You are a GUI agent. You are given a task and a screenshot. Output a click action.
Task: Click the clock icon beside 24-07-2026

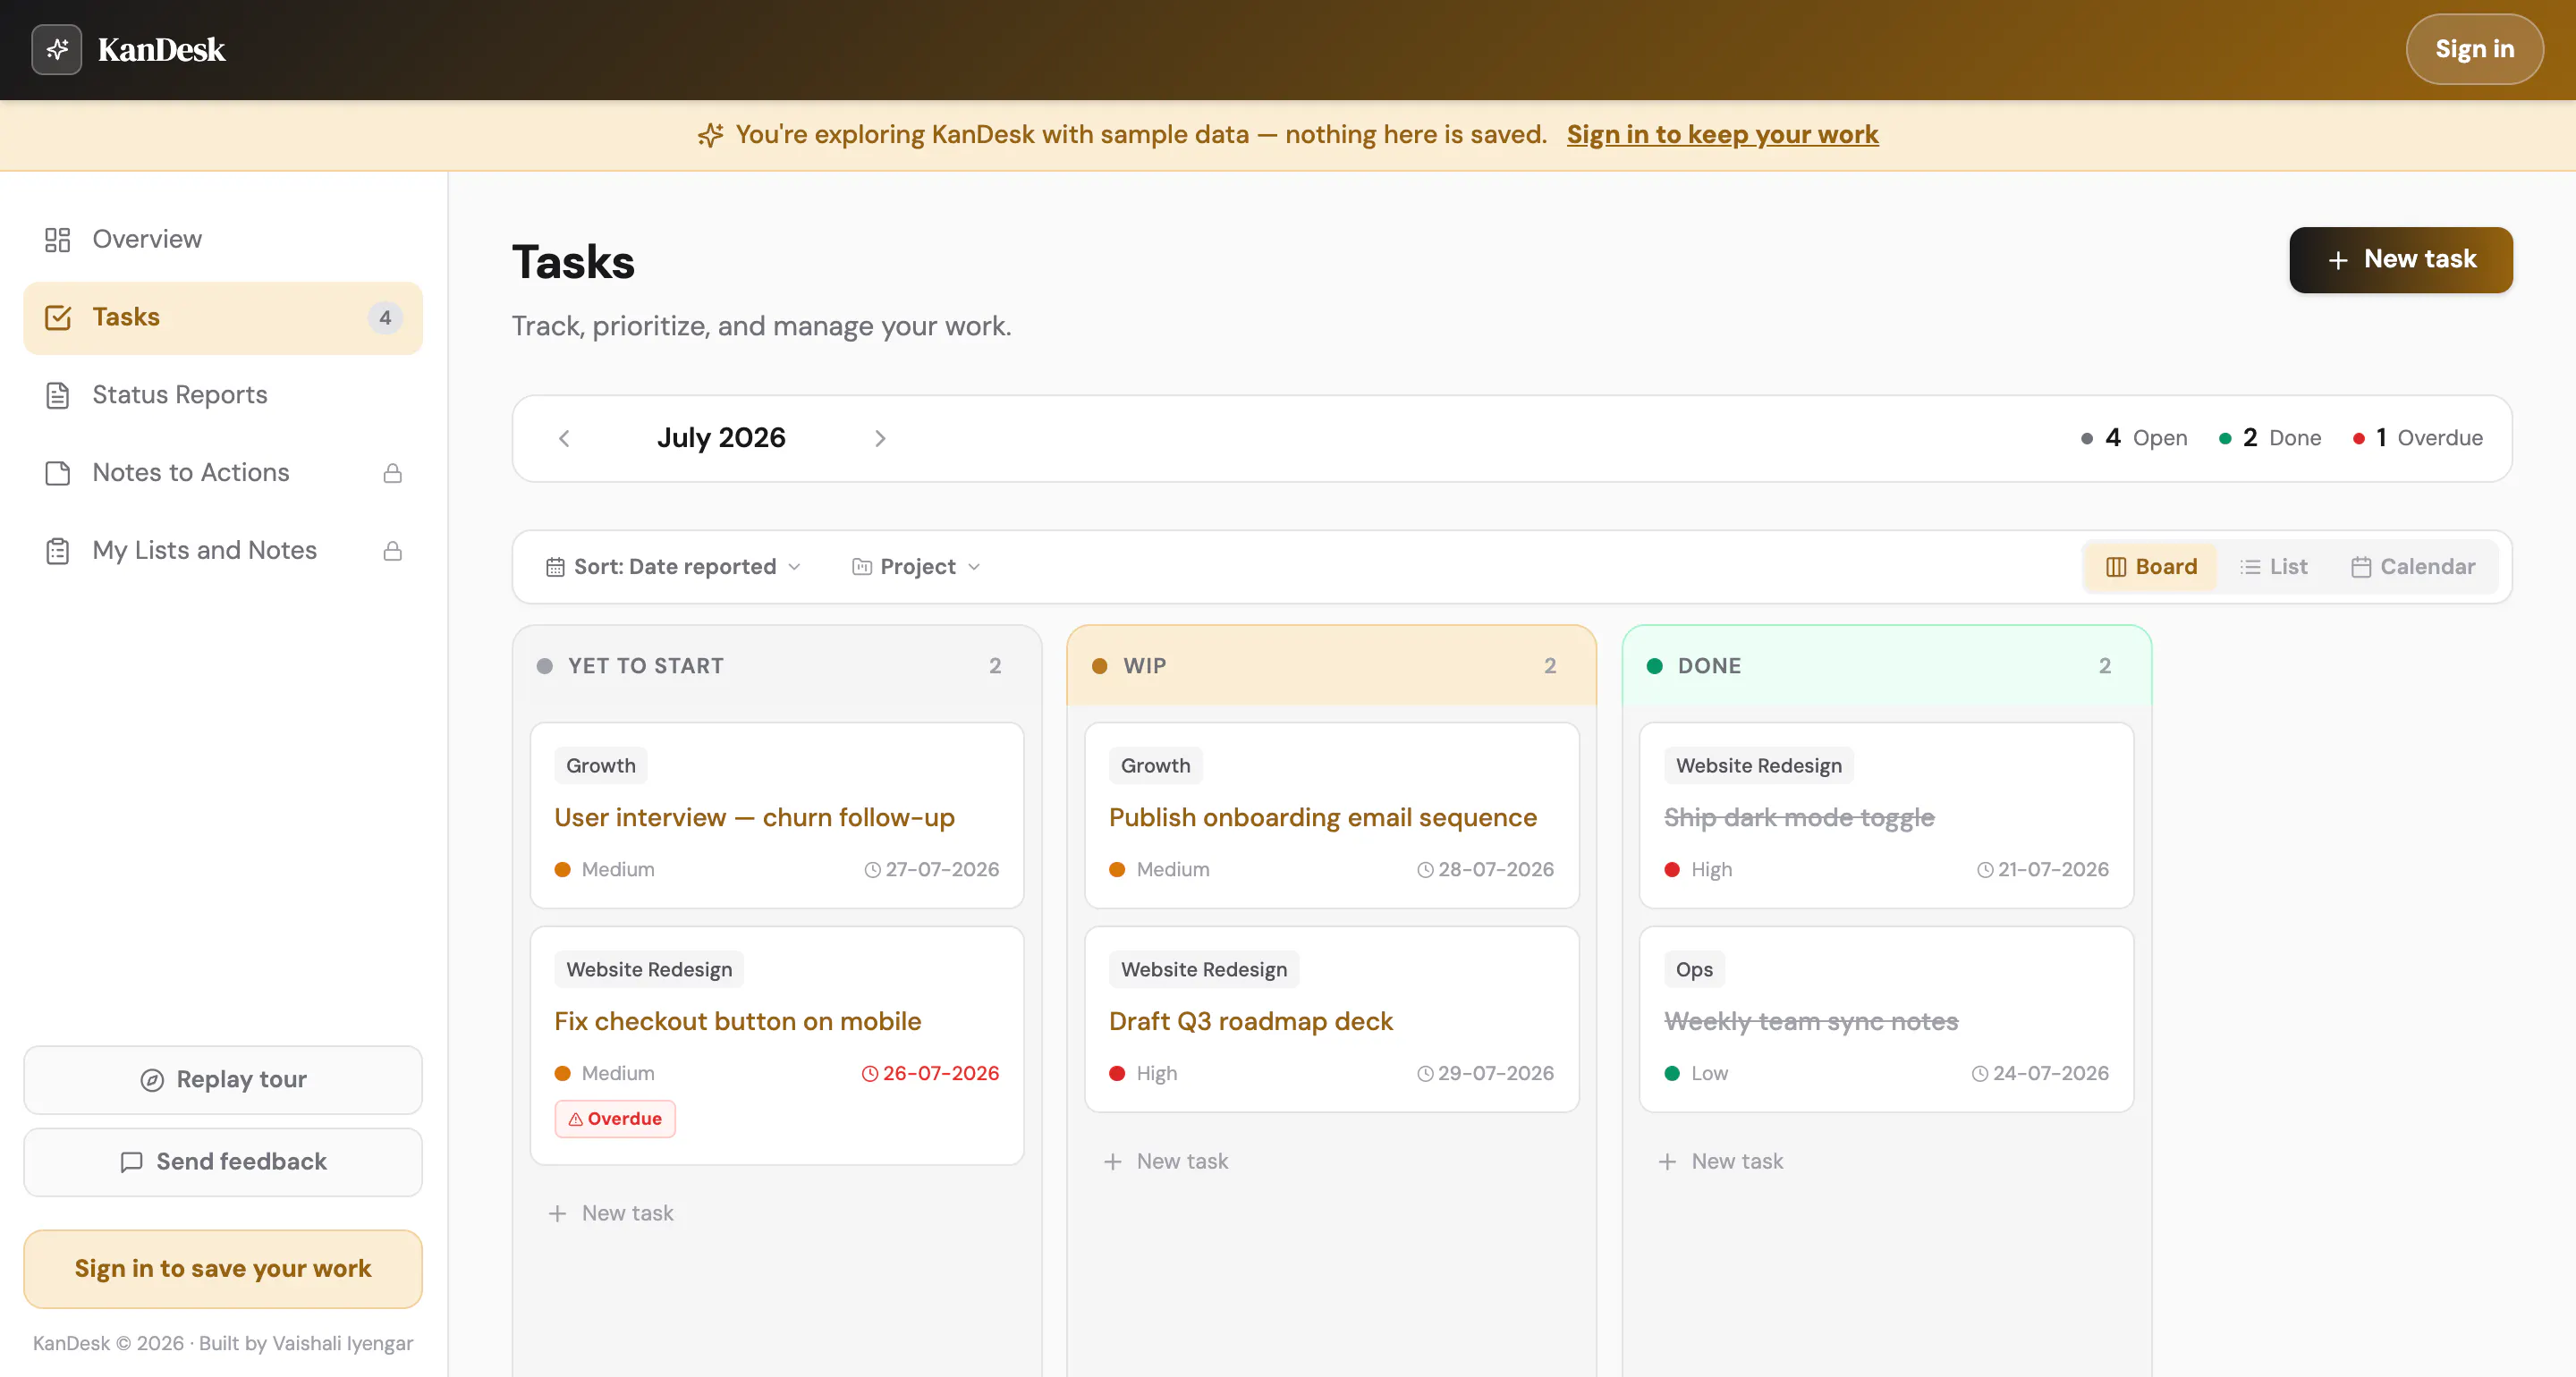[1980, 1074]
